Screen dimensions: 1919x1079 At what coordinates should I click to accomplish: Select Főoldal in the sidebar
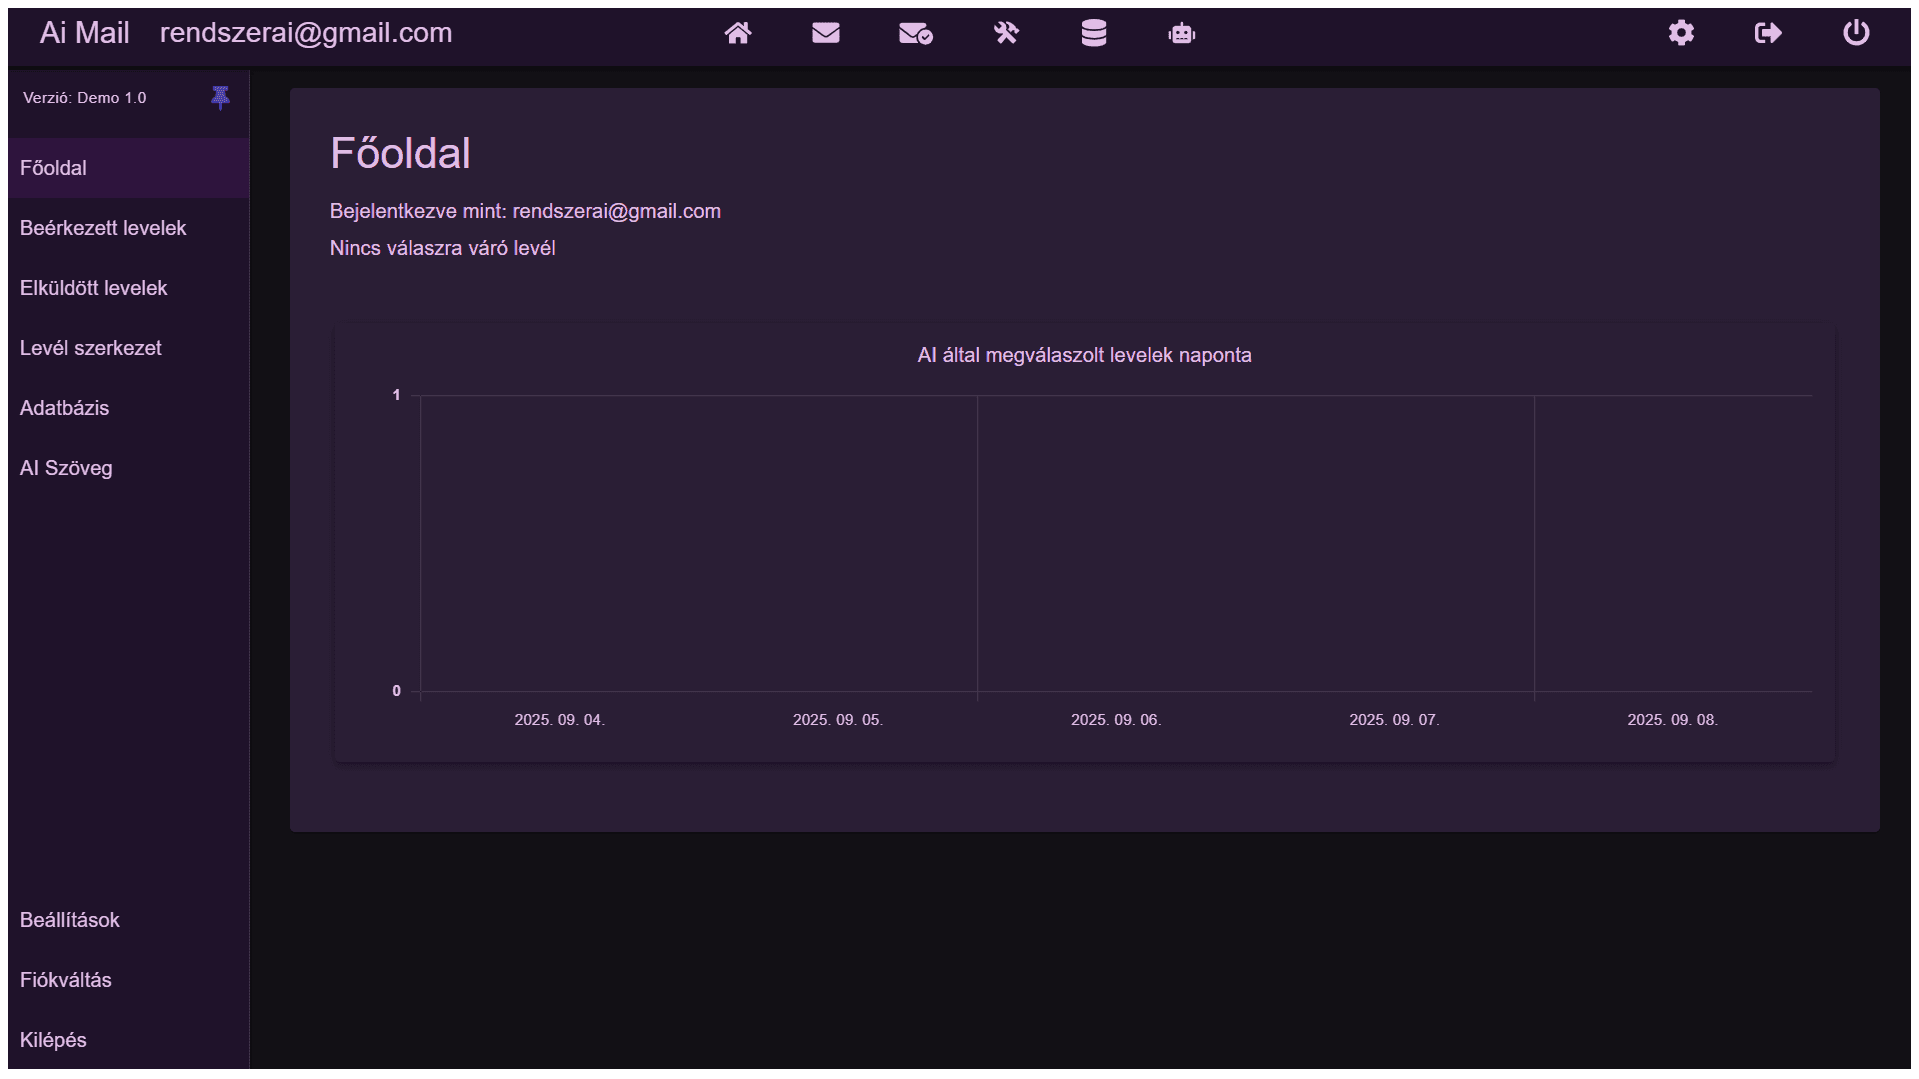click(54, 168)
